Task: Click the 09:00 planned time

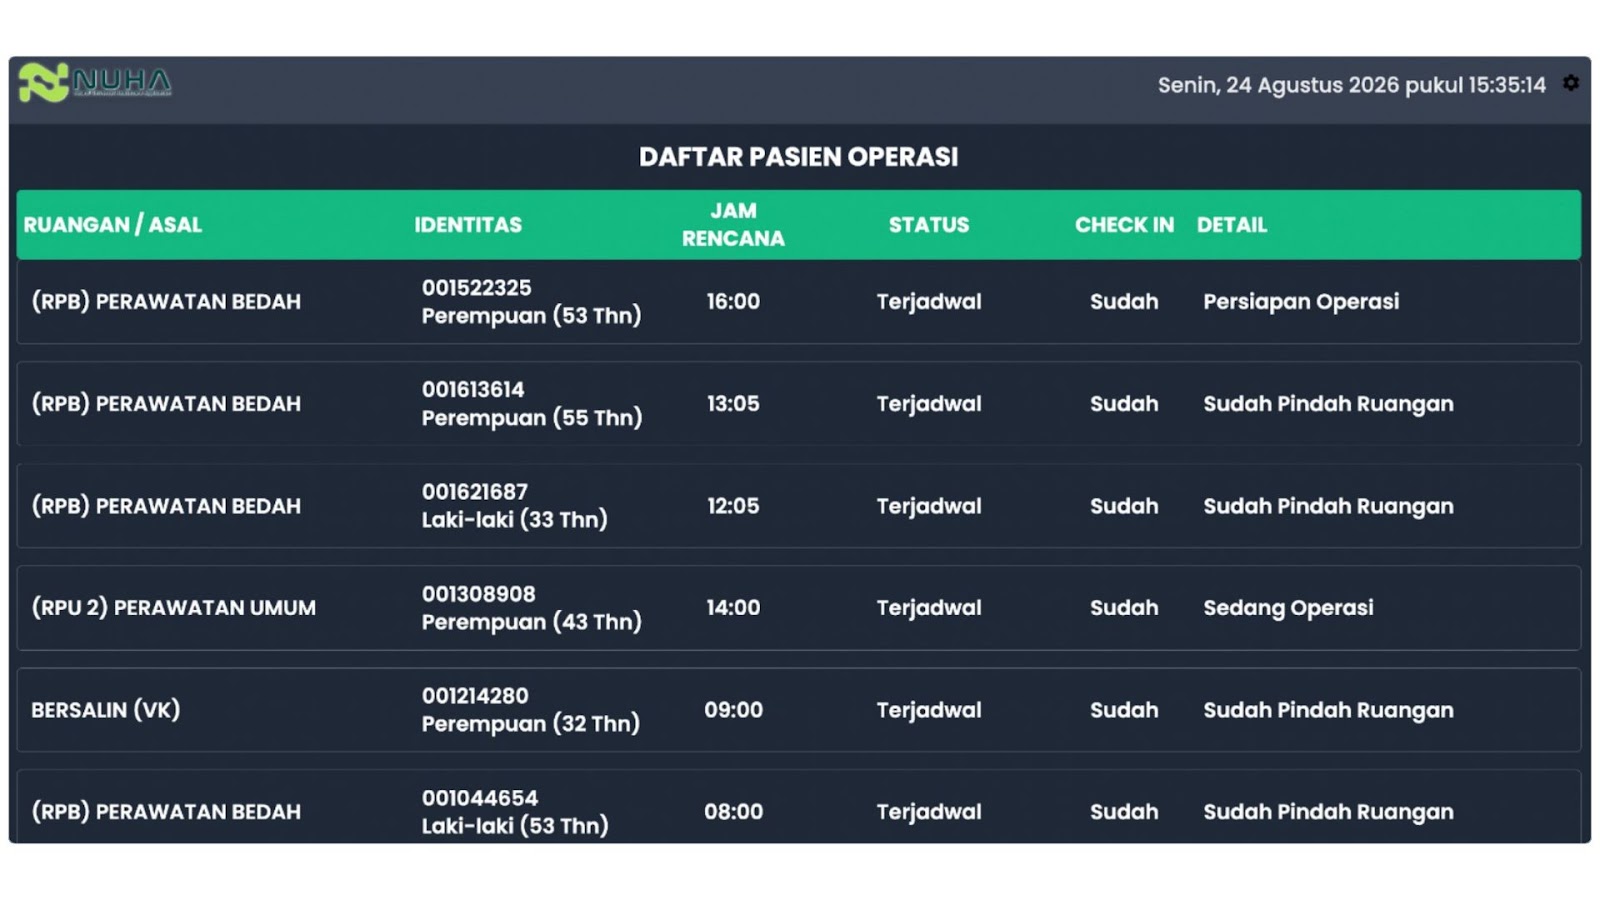Action: pyautogui.click(x=733, y=710)
